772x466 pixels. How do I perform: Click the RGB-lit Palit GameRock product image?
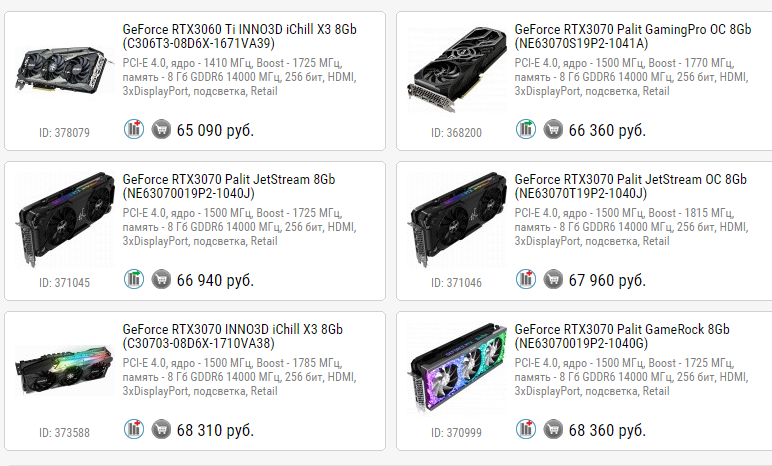(454, 370)
